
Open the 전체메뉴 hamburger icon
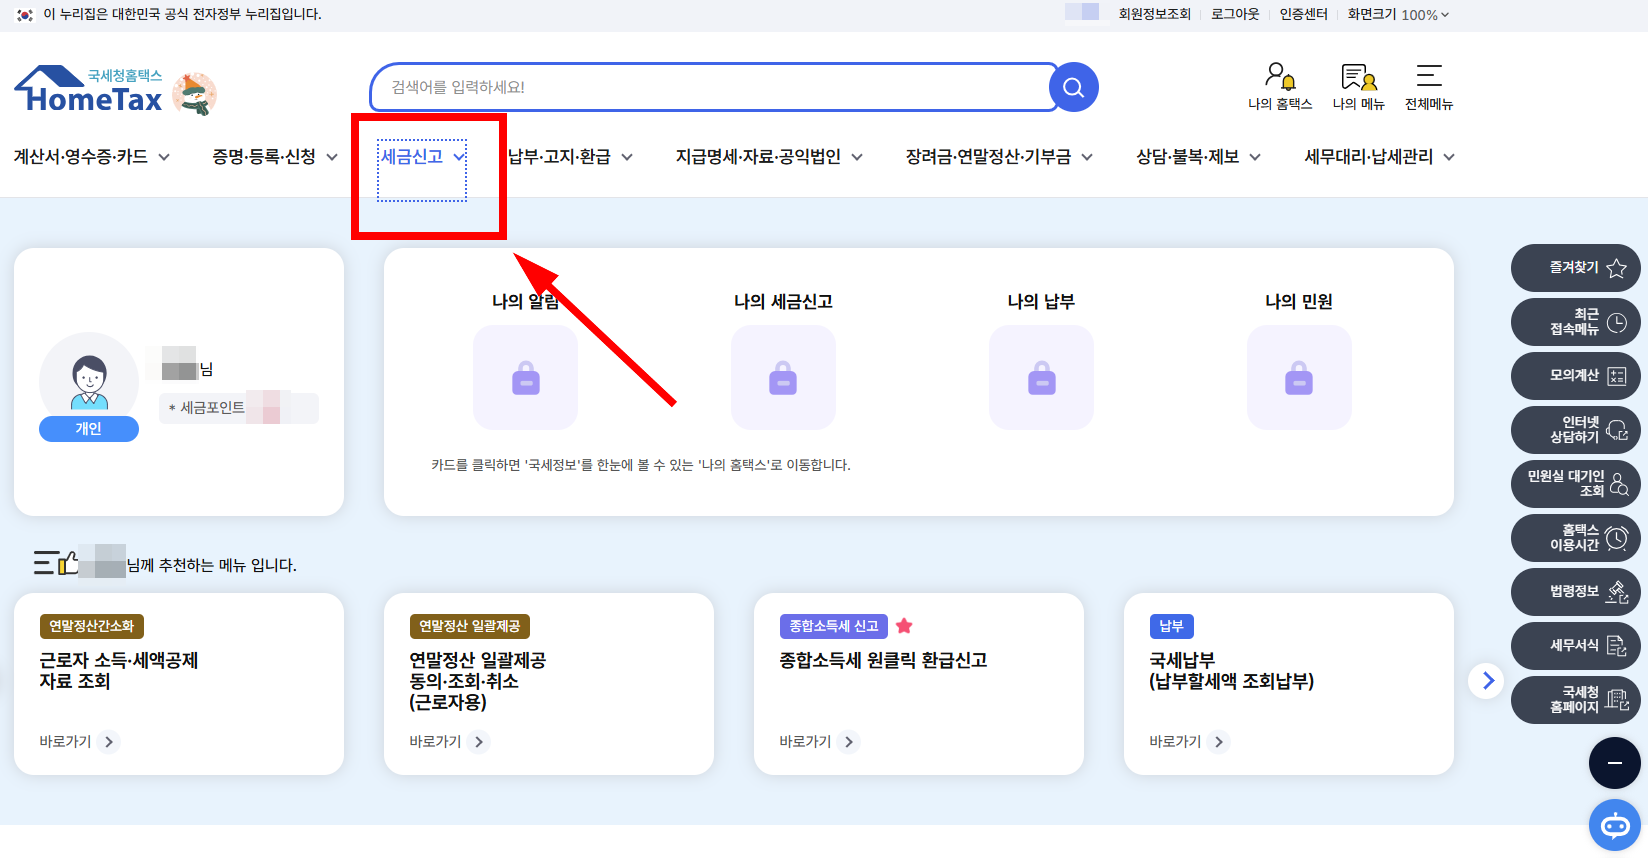coord(1428,86)
